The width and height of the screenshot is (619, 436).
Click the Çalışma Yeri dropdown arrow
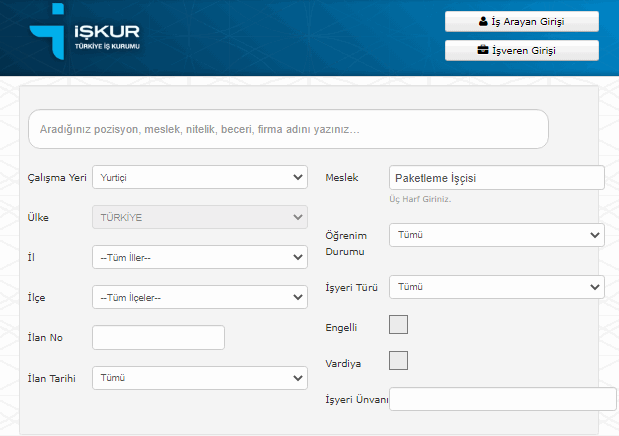(298, 177)
